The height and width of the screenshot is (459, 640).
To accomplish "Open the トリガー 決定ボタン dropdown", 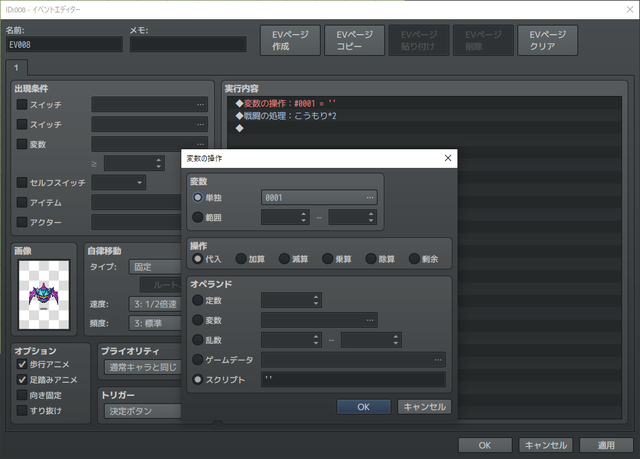I will tap(143, 411).
